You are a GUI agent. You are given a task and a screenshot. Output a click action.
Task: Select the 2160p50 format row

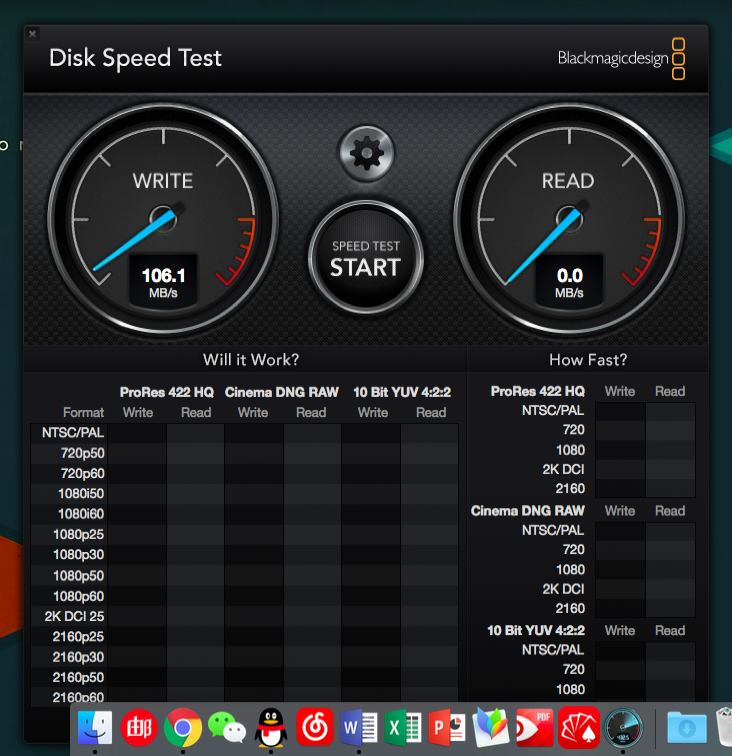244,677
